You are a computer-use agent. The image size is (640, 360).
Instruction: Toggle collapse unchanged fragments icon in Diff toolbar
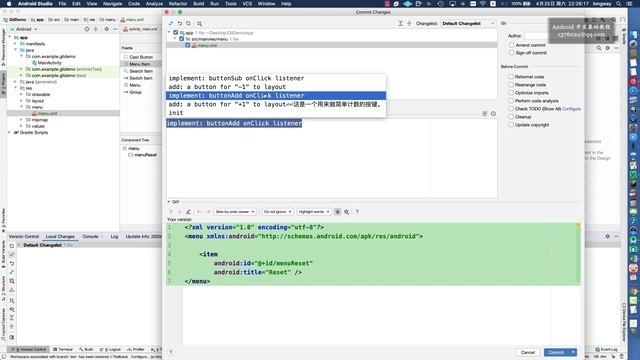(338, 212)
